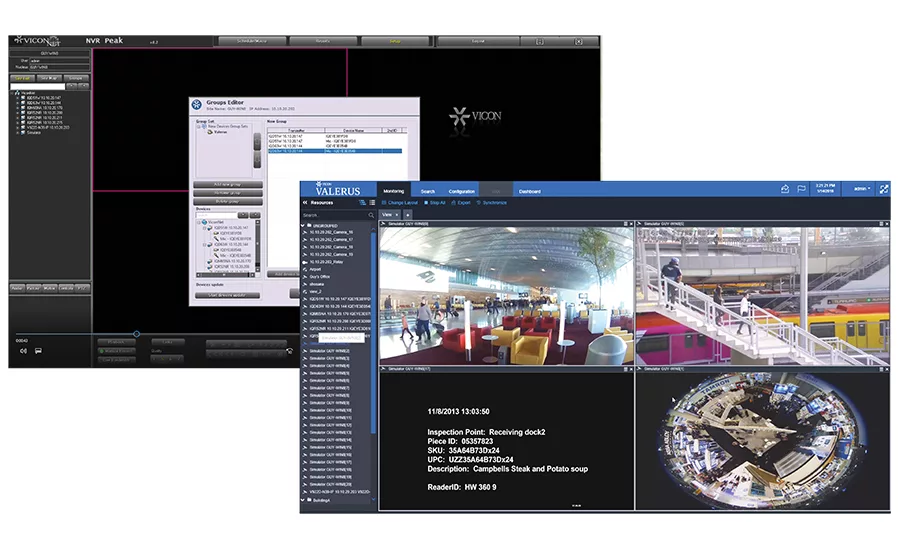This screenshot has width=900, height=550.
Task: Select 10.10.20.202_Camera_17 in resource list
Action: click(331, 239)
